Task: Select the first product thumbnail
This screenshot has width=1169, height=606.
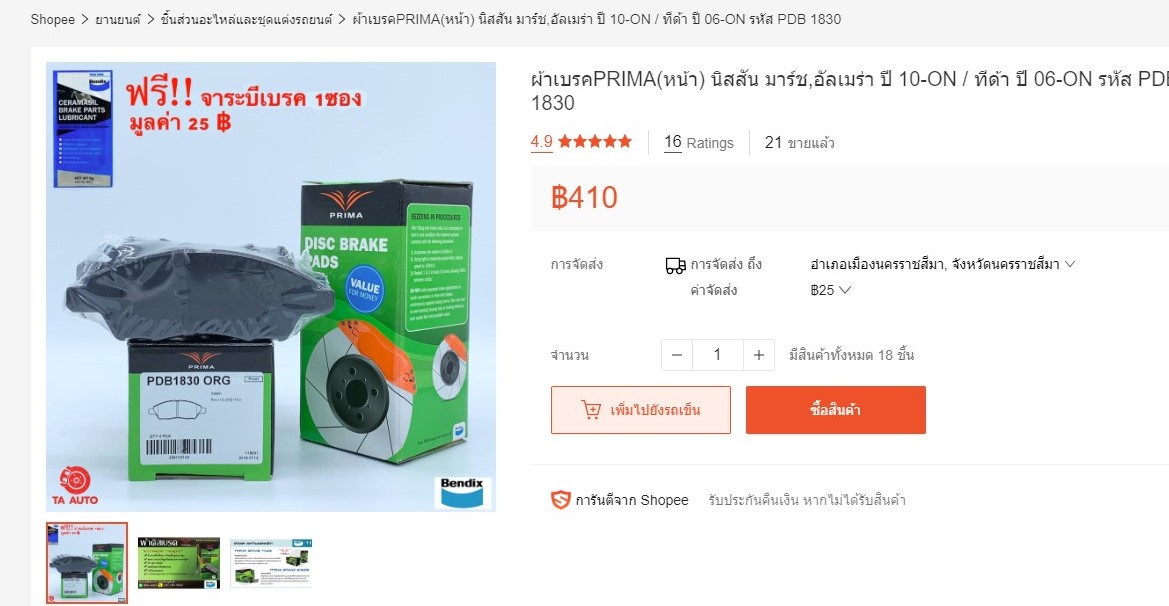Action: click(86, 563)
